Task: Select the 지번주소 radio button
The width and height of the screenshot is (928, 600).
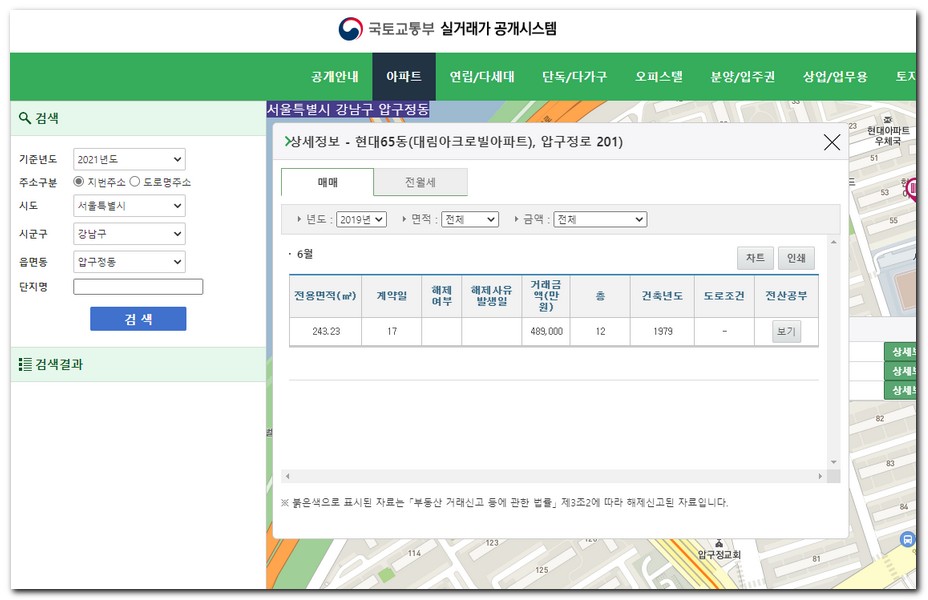Action: click(x=79, y=182)
